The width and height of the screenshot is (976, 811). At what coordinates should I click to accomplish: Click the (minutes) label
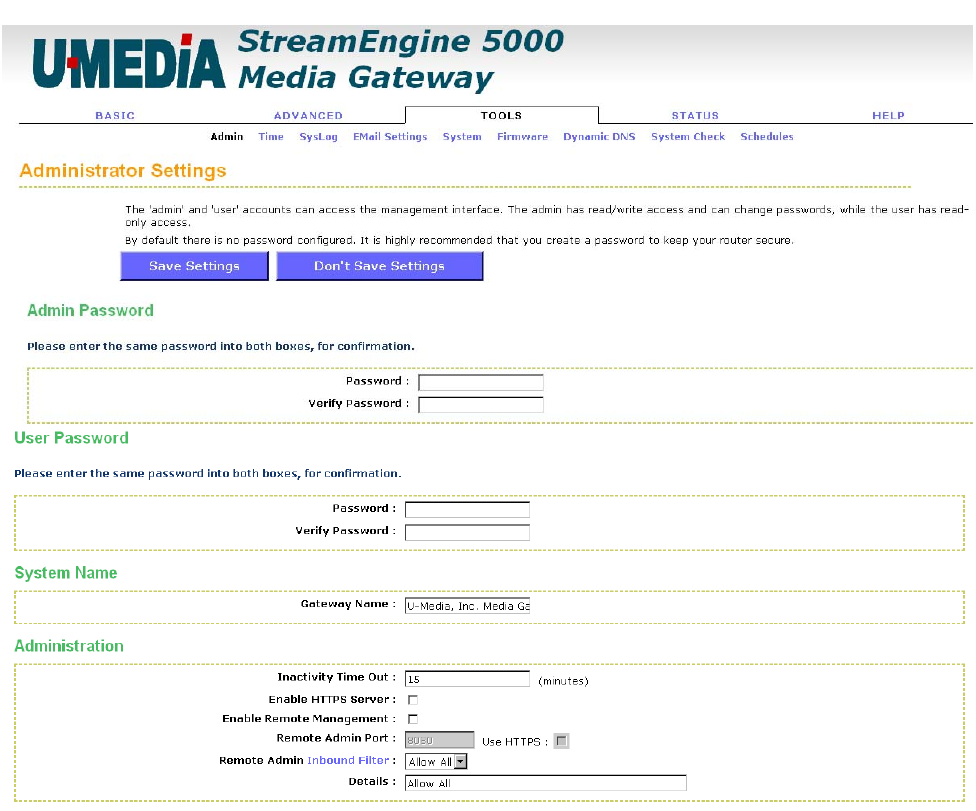[563, 681]
